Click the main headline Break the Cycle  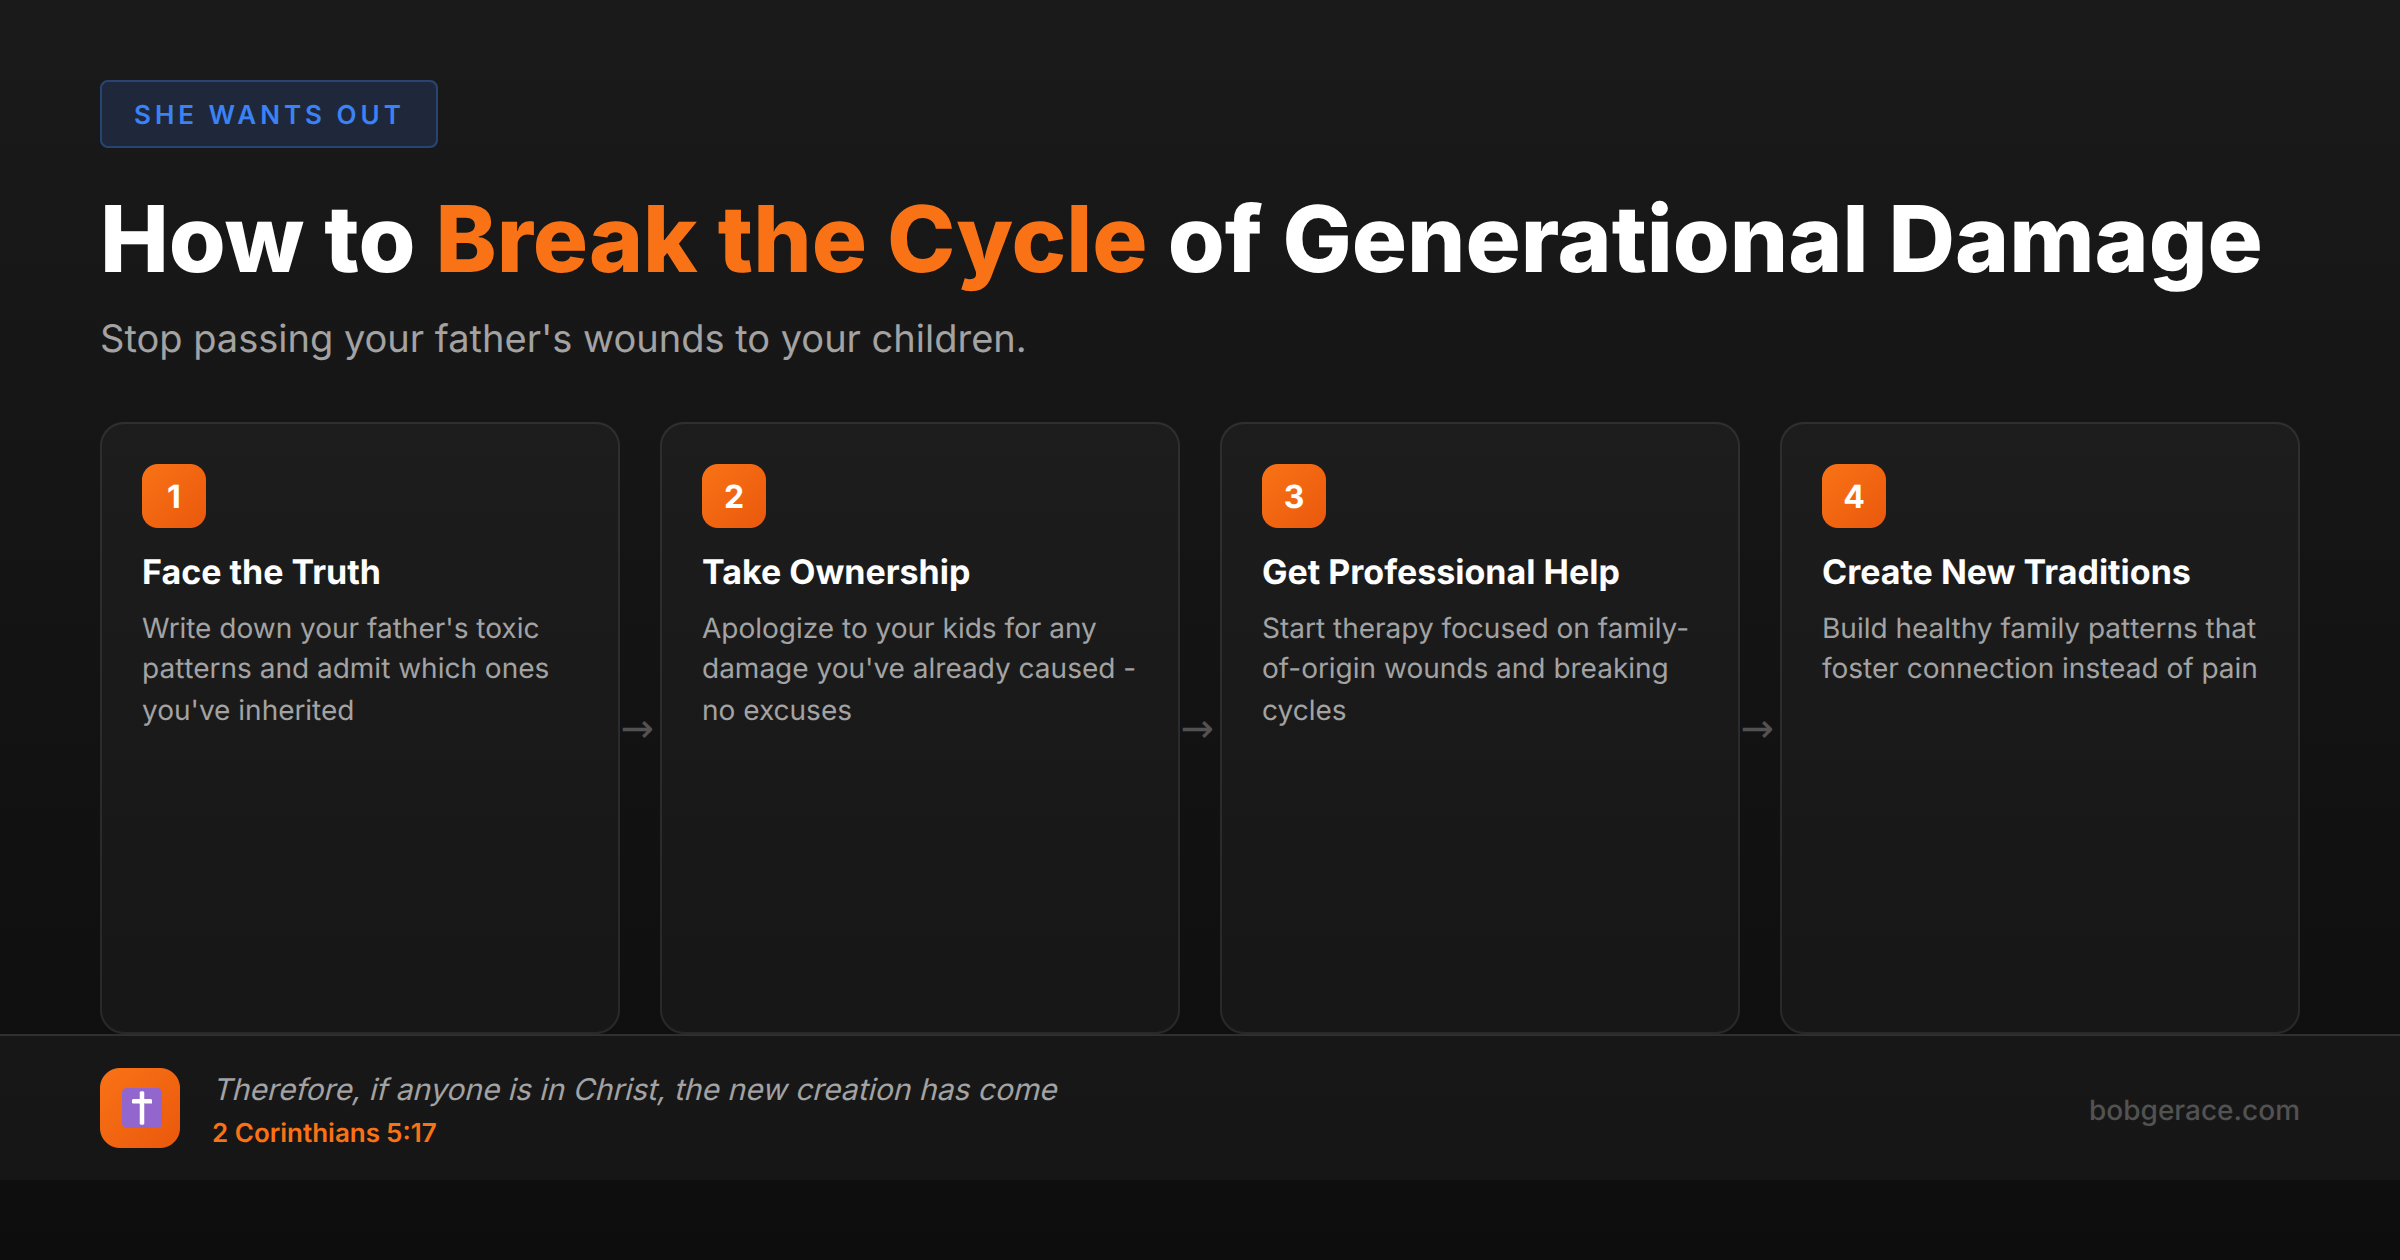792,240
